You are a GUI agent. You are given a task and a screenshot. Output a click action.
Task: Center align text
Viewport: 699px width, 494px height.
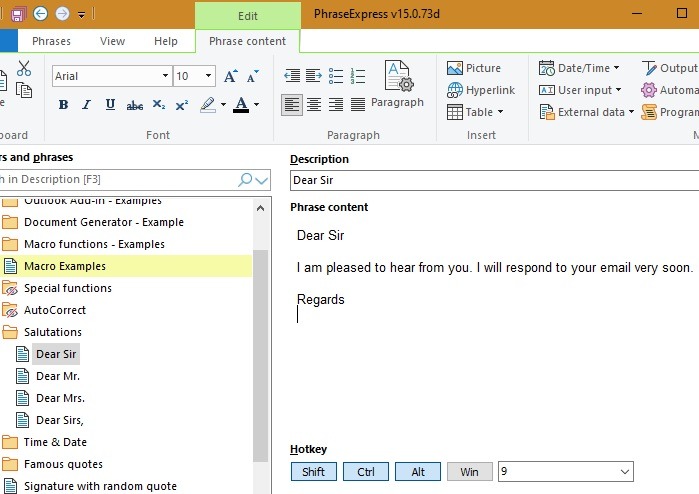(314, 105)
